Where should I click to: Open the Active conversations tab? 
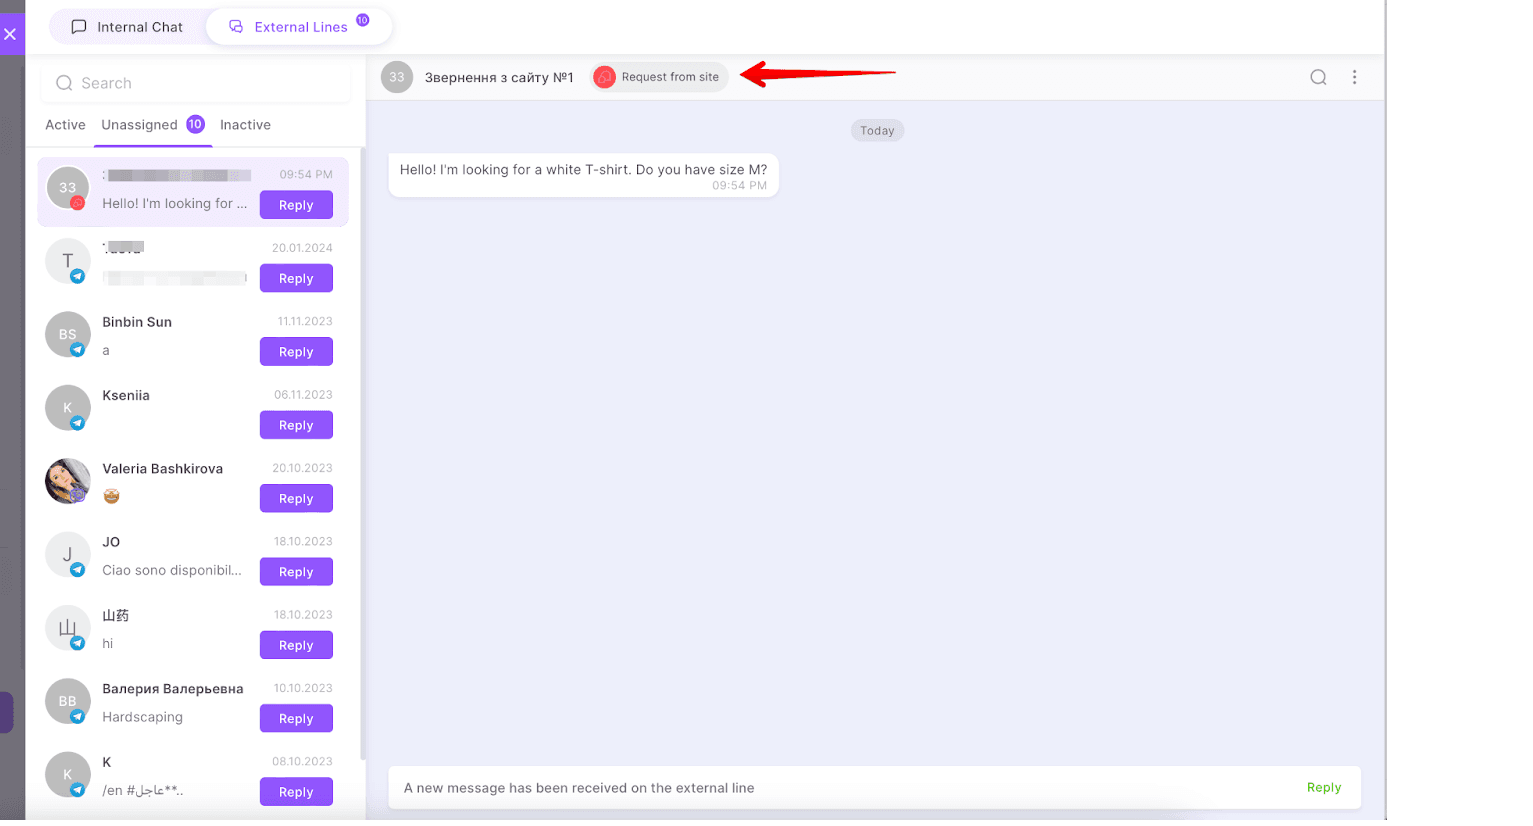coord(65,125)
